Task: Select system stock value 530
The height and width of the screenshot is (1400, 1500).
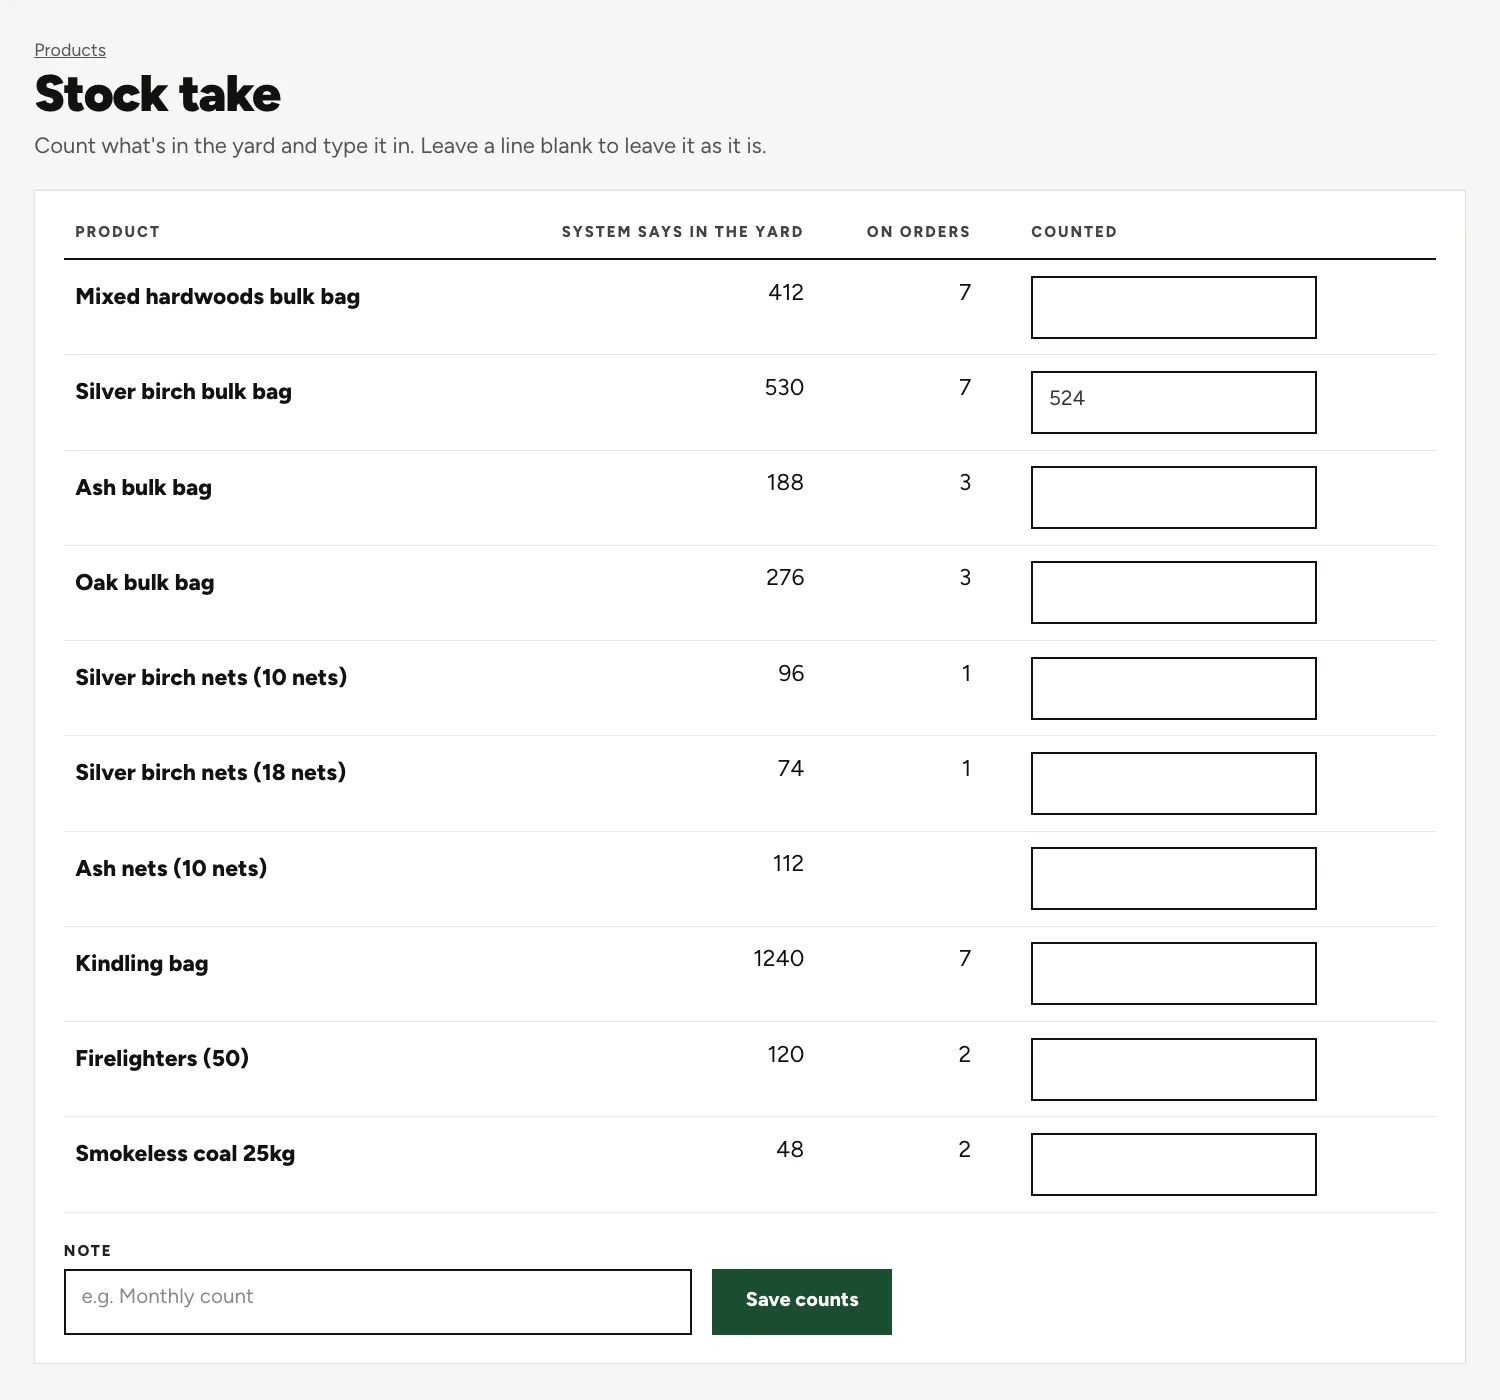Action: [784, 388]
